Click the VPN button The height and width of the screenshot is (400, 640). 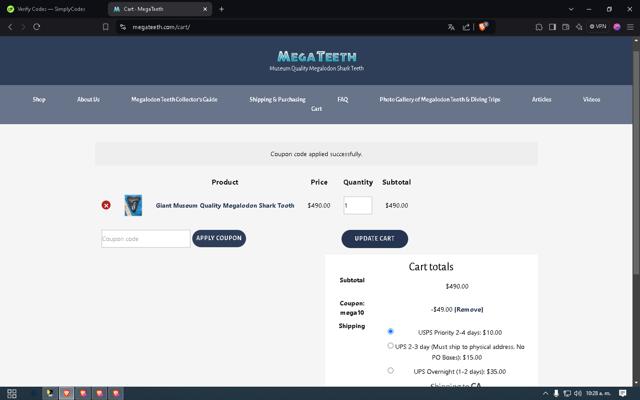coord(598,27)
